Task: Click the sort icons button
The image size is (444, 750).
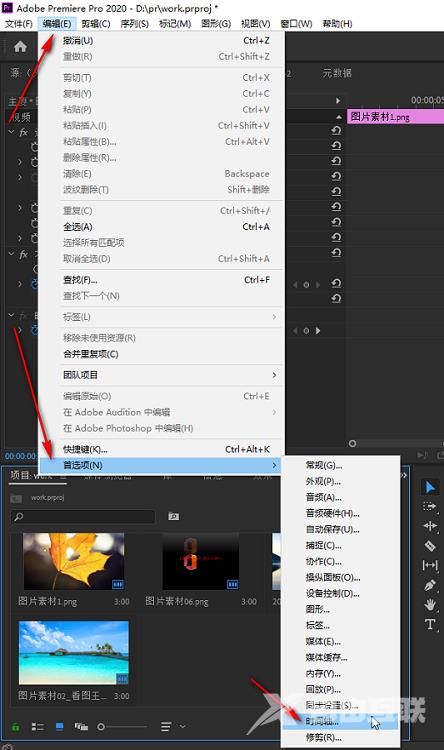Action: 166,727
